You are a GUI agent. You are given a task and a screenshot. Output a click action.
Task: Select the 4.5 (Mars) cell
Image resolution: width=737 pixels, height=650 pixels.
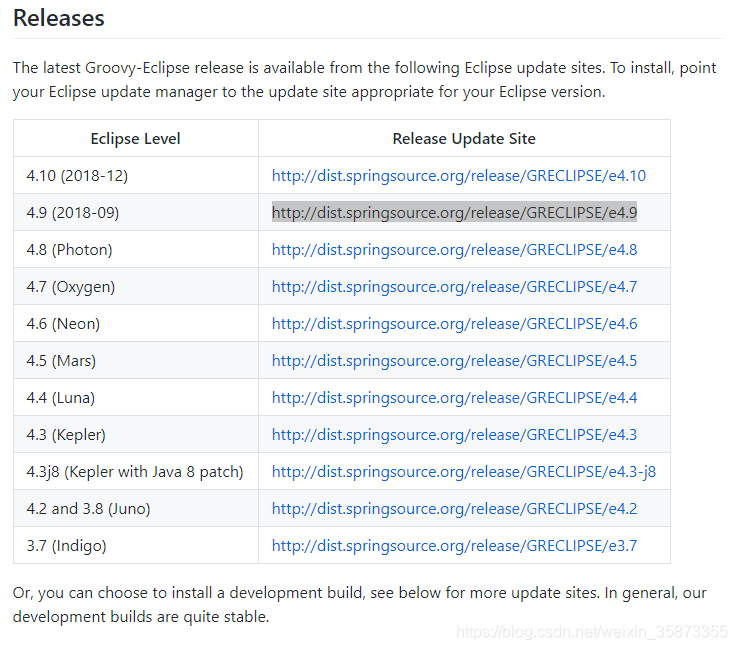pos(136,360)
